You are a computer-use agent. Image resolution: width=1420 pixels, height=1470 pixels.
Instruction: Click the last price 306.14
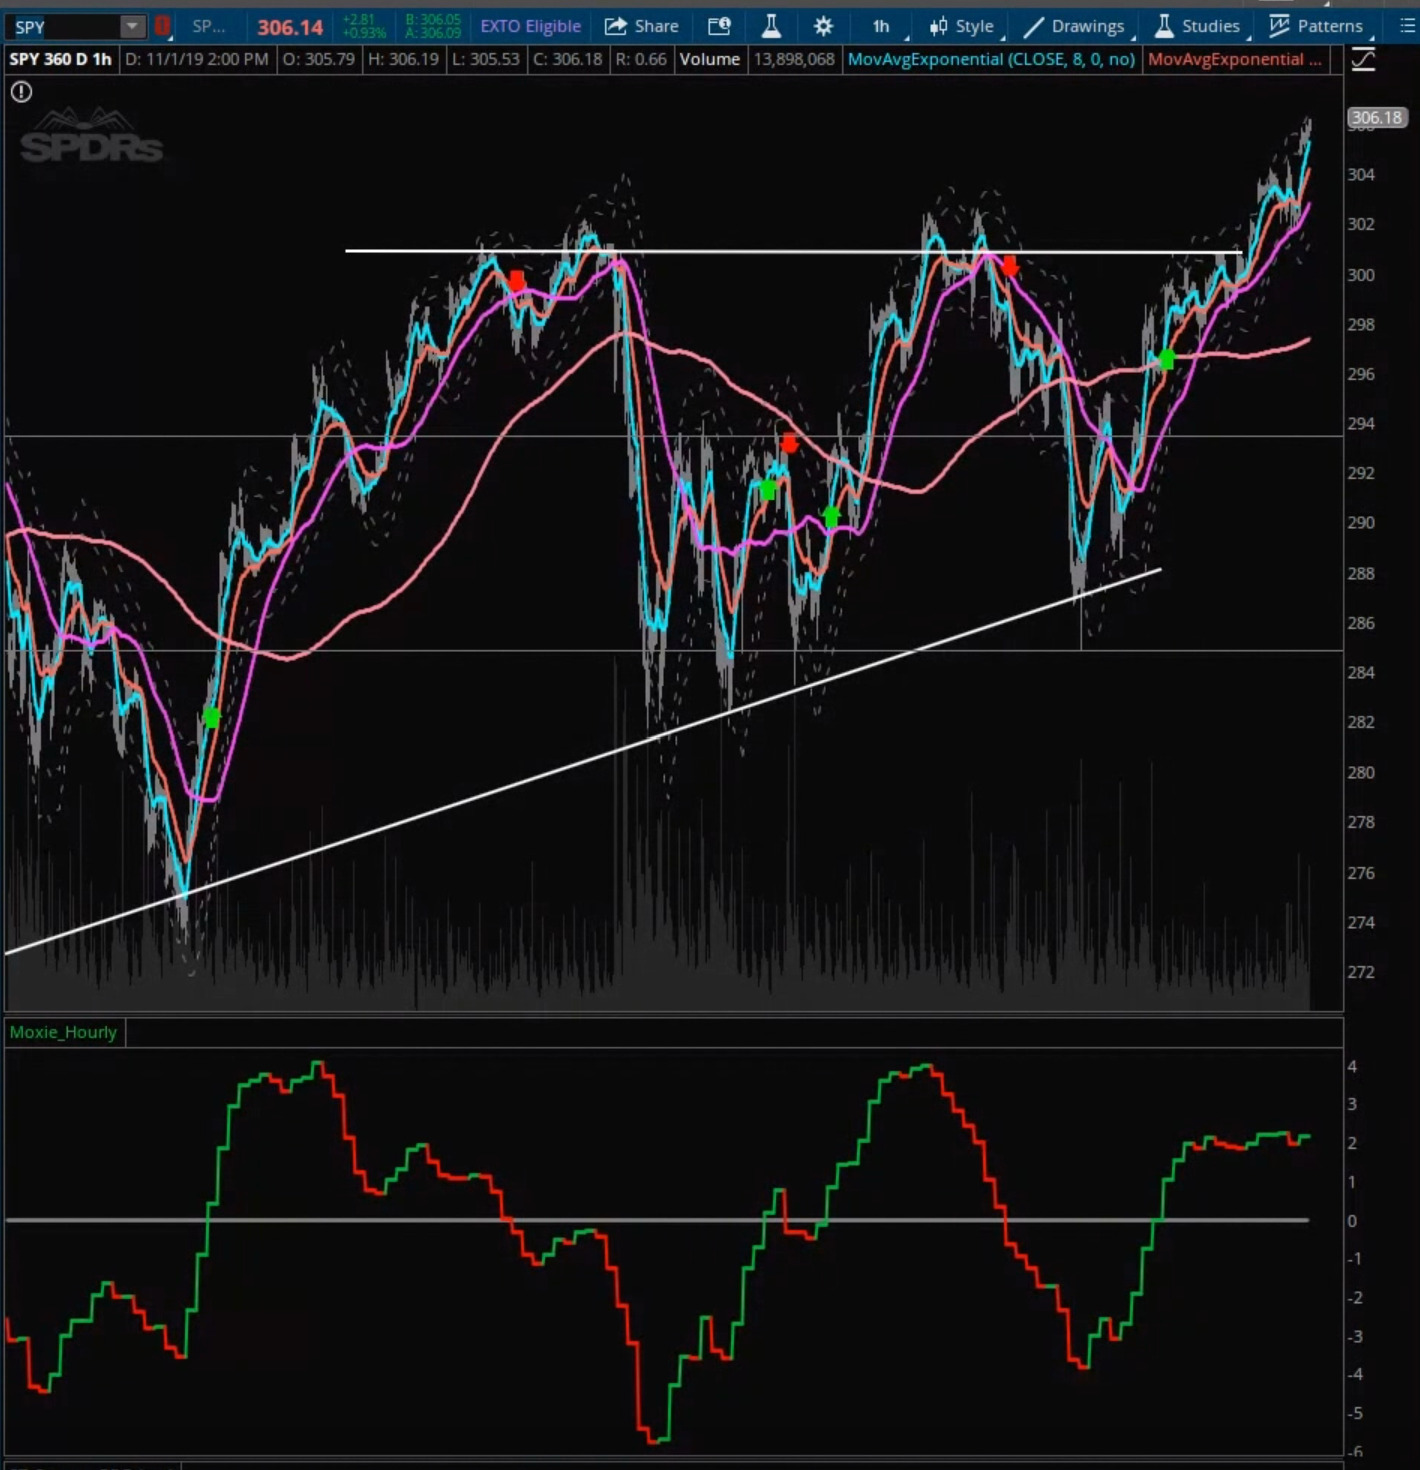click(290, 28)
